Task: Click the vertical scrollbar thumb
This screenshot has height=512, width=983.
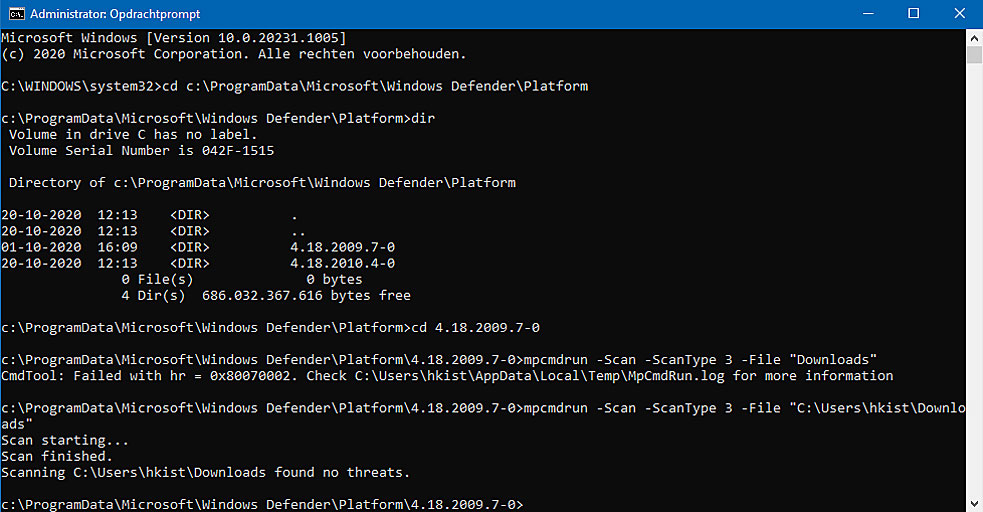Action: (x=974, y=55)
